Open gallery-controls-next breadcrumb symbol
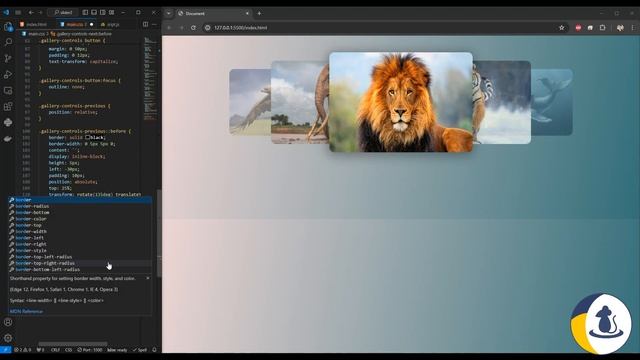 81,34
